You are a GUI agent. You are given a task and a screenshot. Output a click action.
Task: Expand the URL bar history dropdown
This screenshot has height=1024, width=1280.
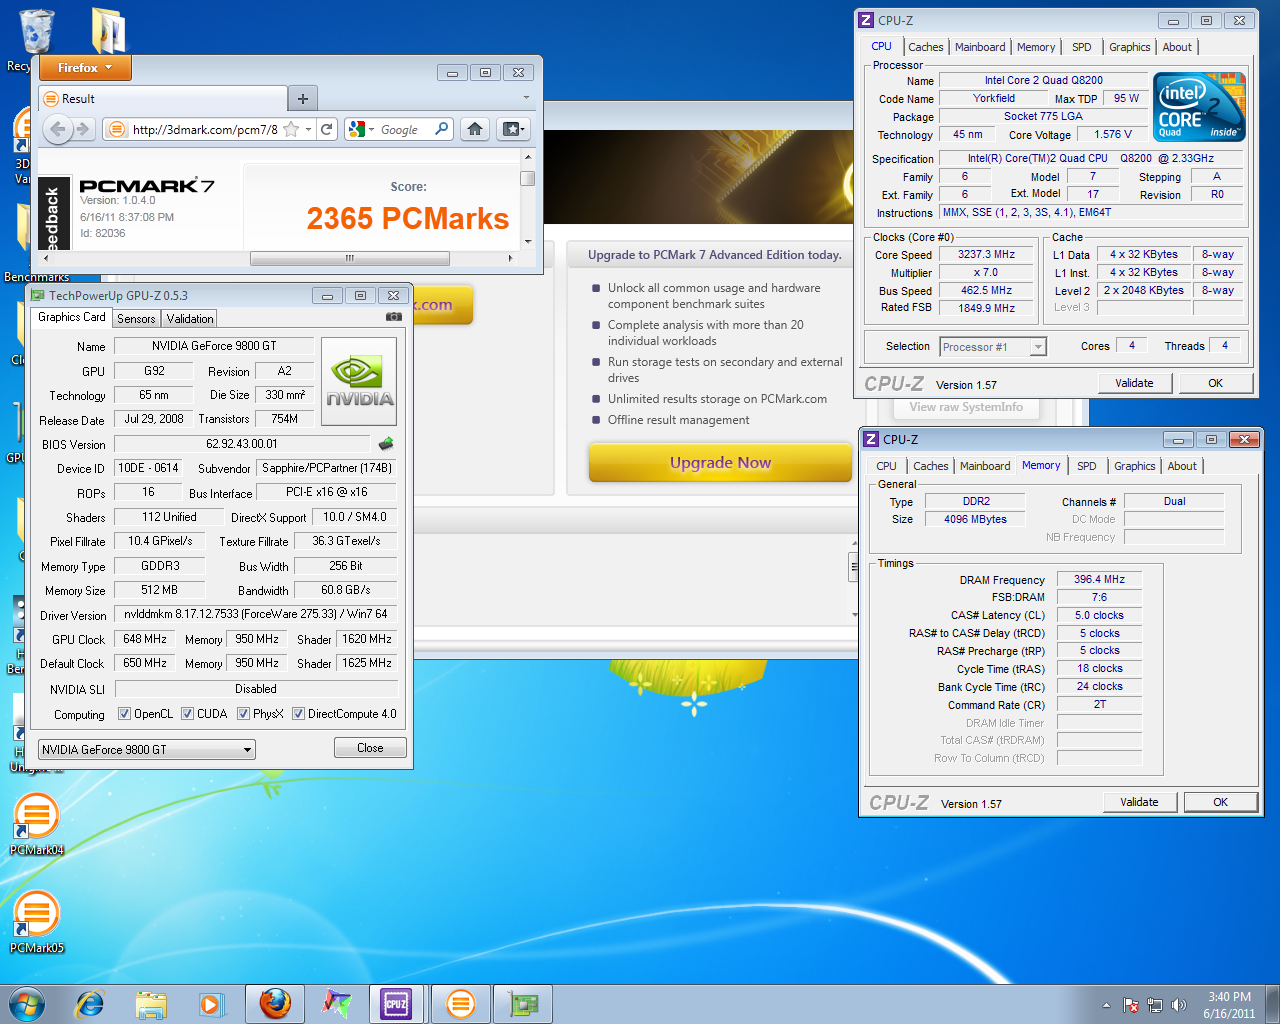(x=308, y=129)
